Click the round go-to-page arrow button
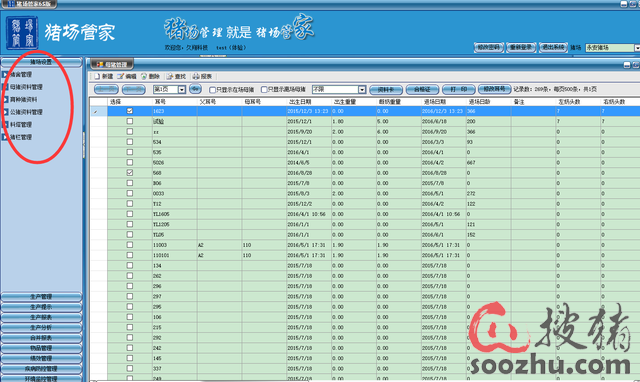This screenshot has height=382, width=640. click(x=196, y=89)
